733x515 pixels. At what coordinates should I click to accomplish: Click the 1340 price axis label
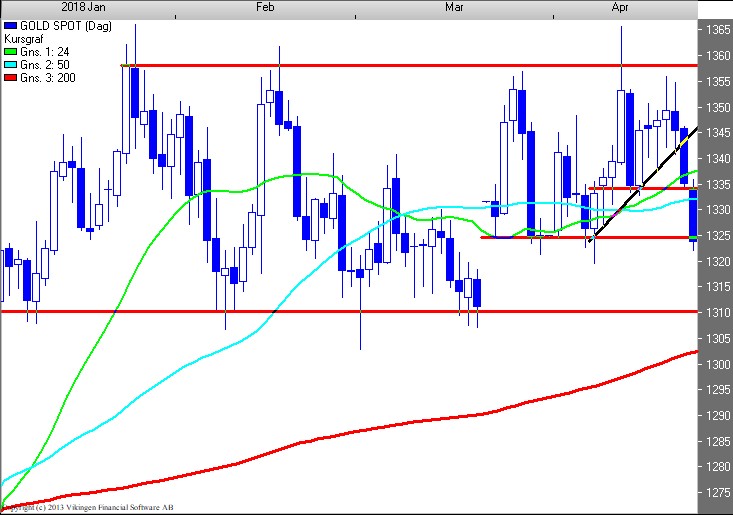click(x=718, y=159)
